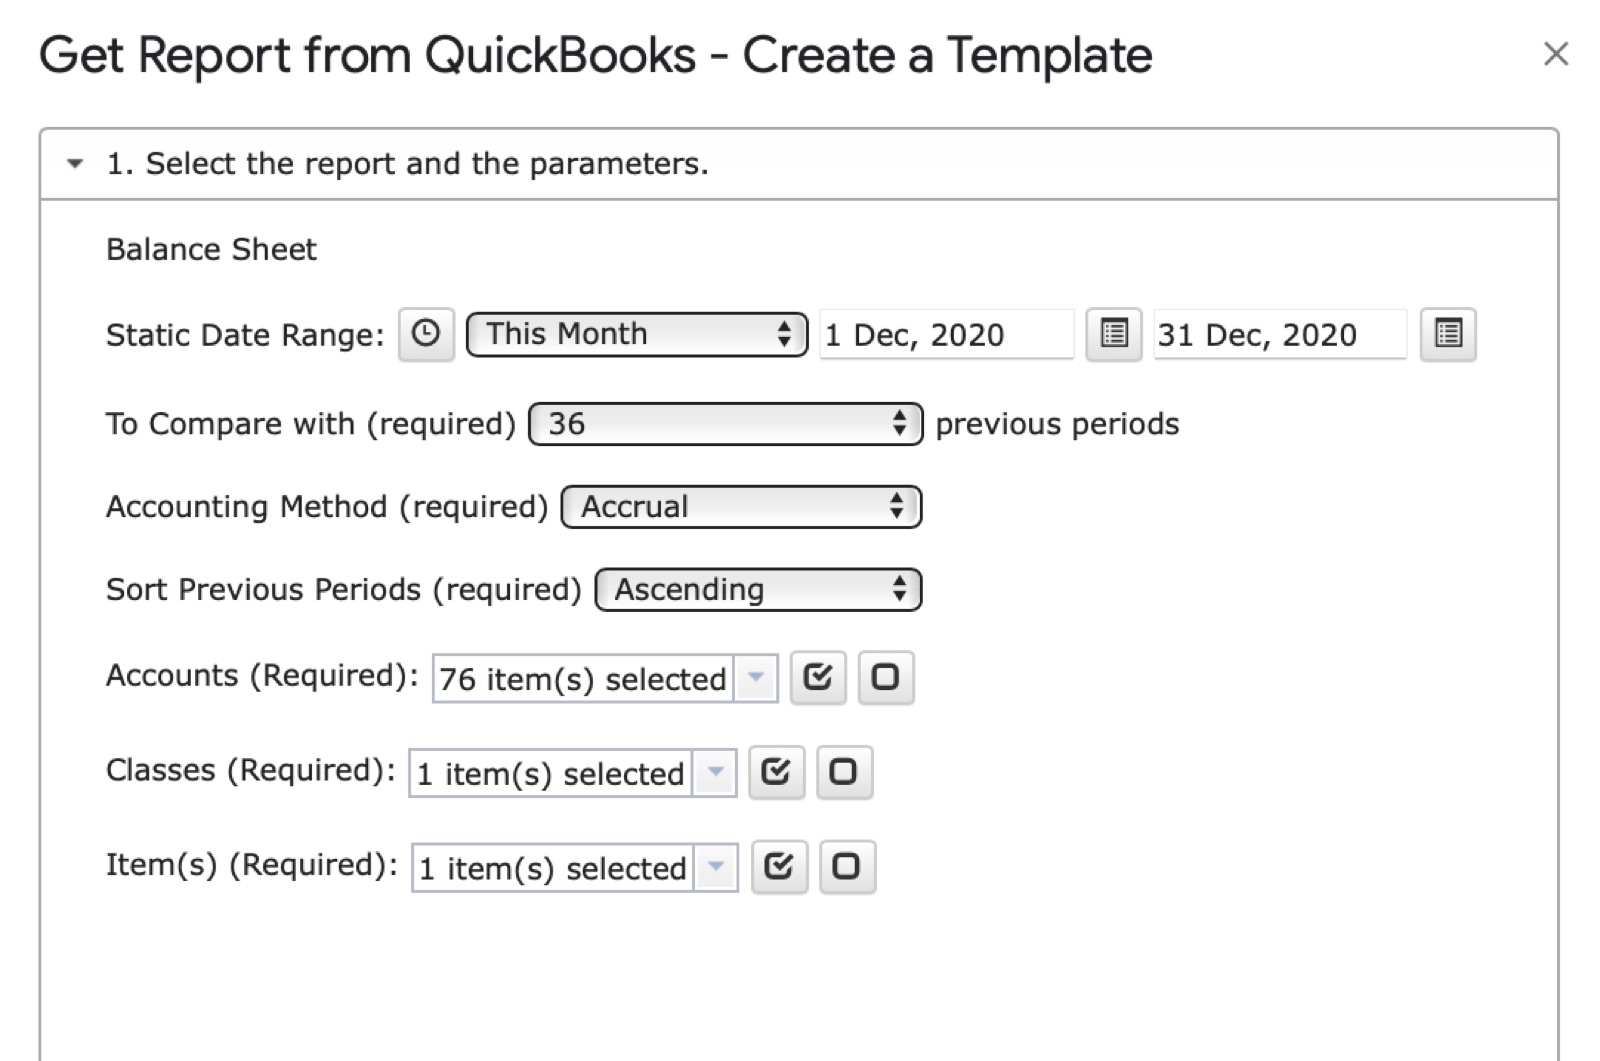Open the 36 previous periods dropdown
This screenshot has height=1061, width=1600.
click(x=725, y=424)
